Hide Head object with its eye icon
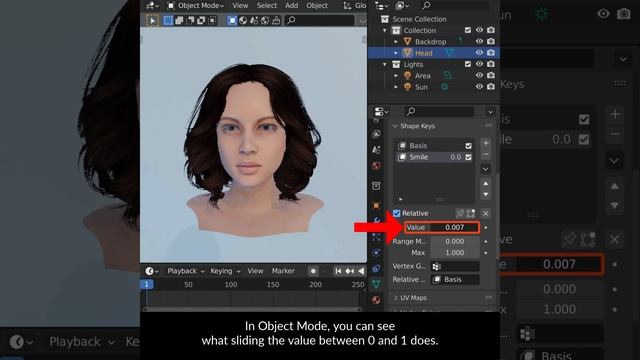 coord(479,53)
